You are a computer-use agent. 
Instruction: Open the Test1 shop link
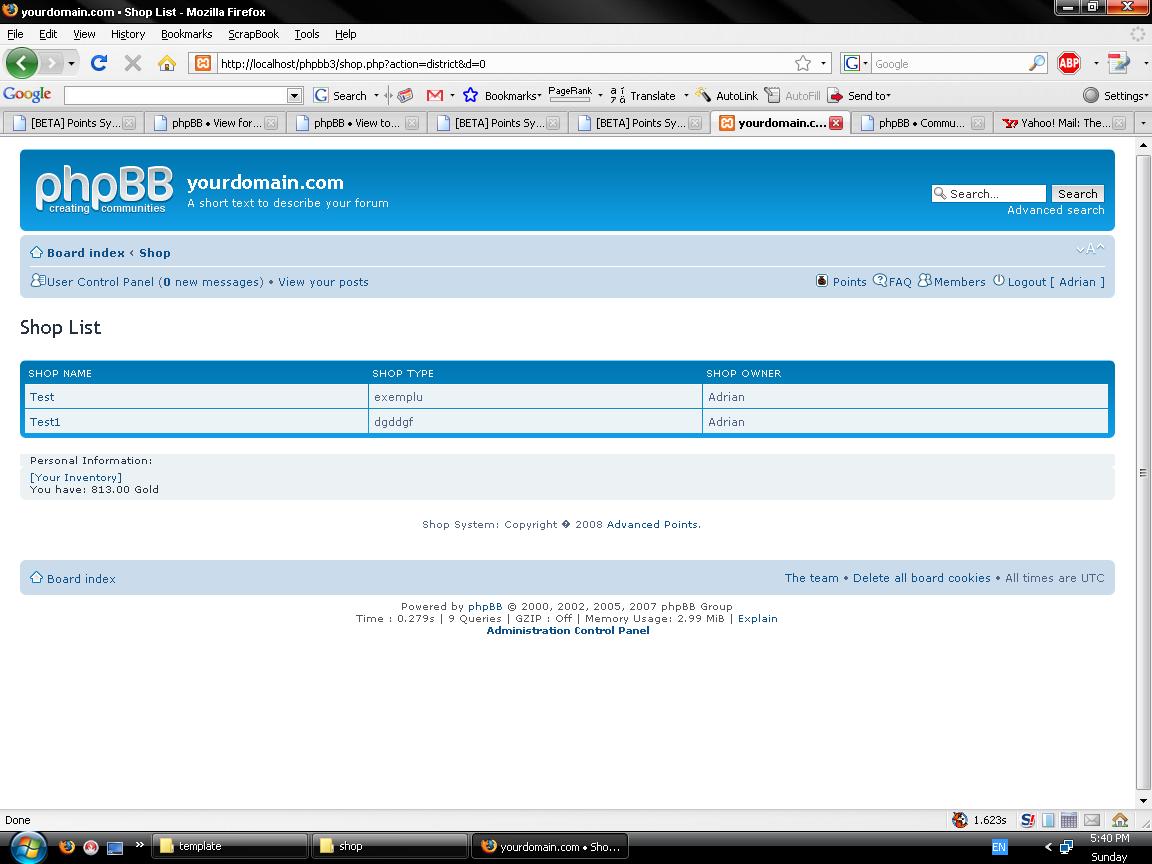(x=45, y=422)
